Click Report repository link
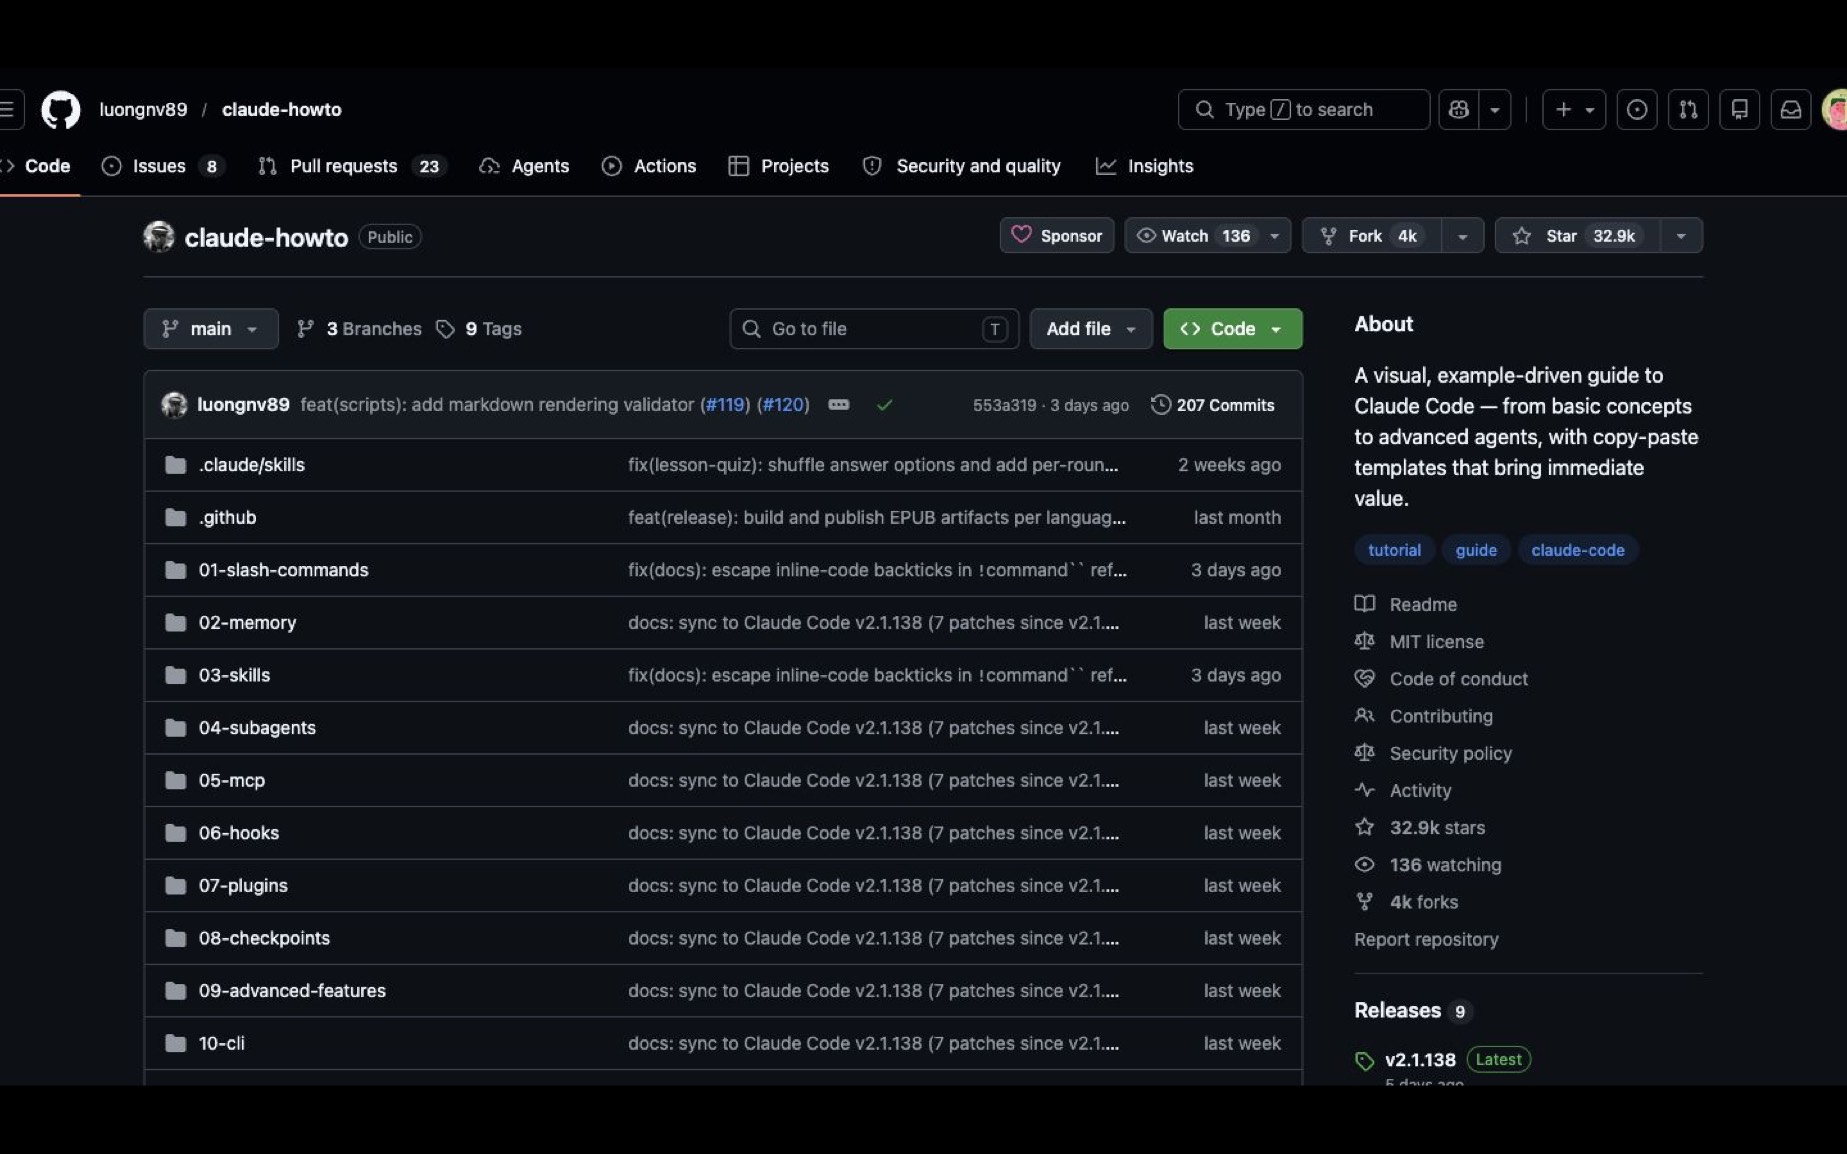 tap(1426, 940)
